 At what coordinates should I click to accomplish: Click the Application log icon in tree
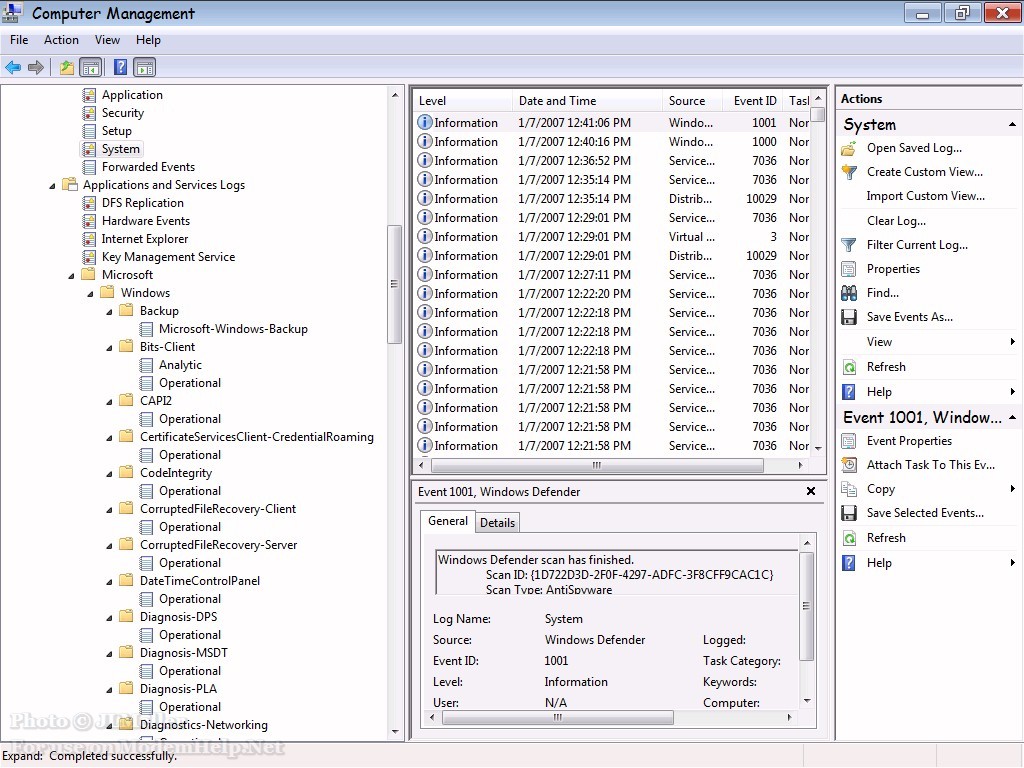(x=89, y=95)
